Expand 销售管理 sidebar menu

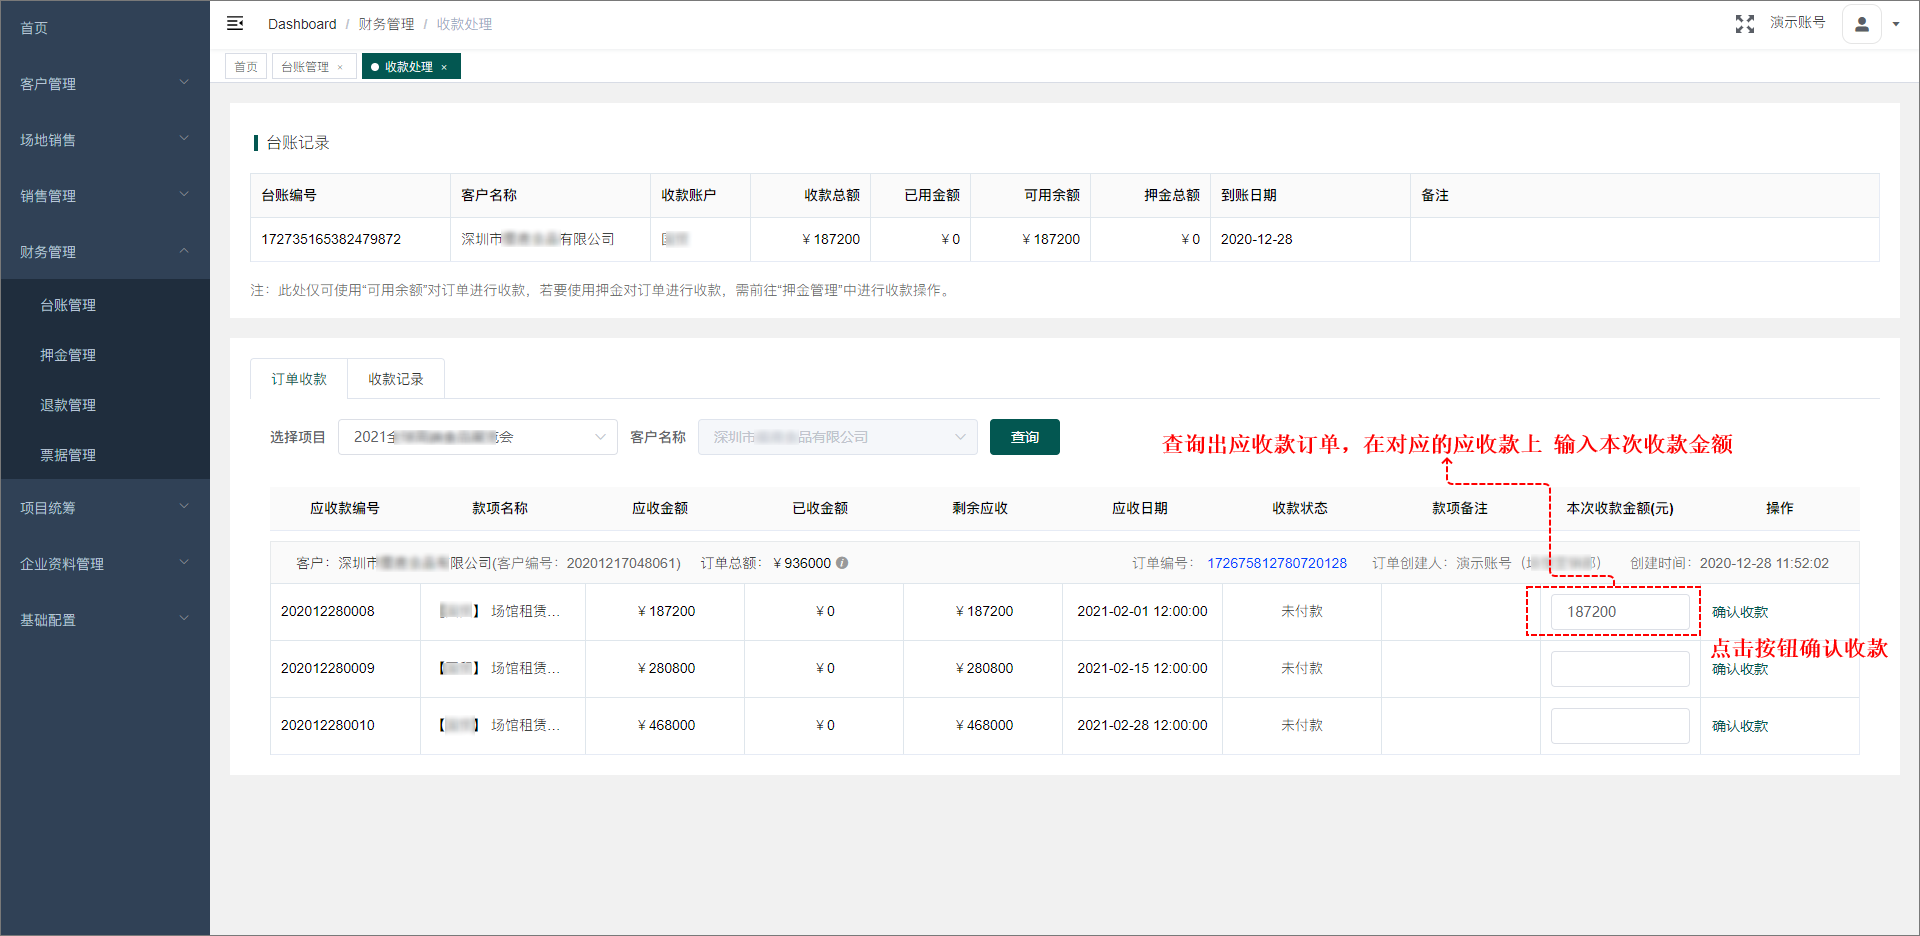click(105, 196)
